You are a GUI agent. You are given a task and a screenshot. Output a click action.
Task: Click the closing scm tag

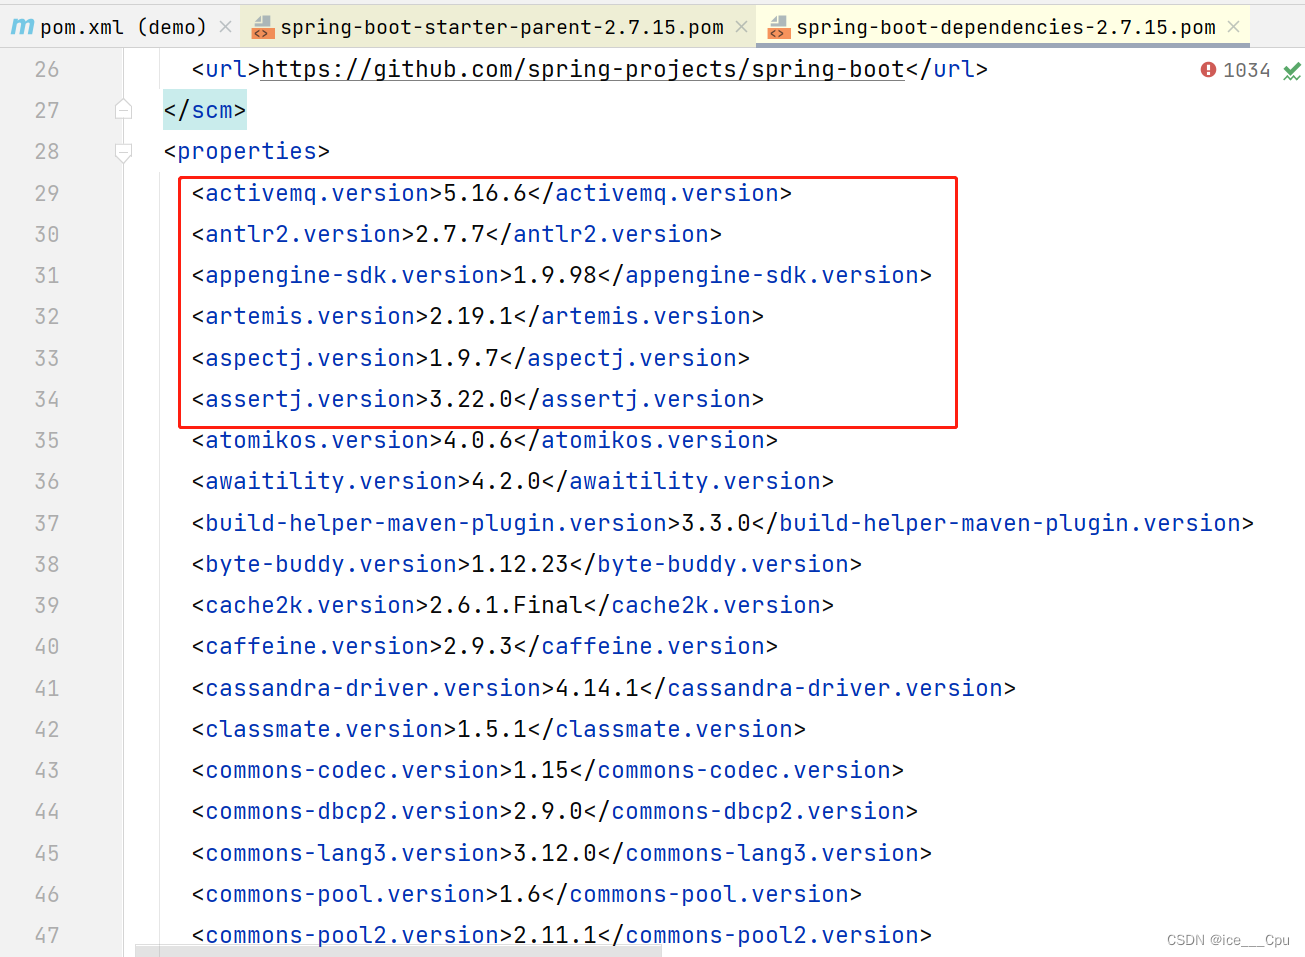coord(205,110)
